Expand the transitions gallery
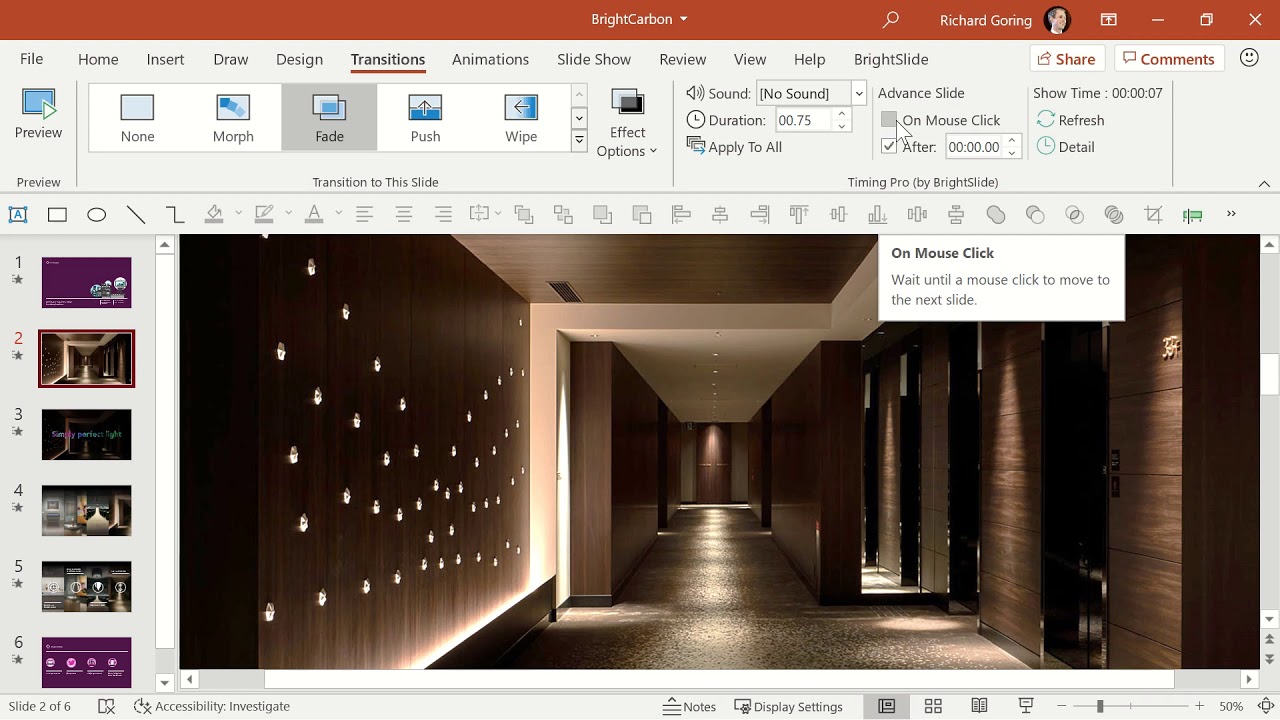Viewport: 1280px width, 720px height. point(579,142)
